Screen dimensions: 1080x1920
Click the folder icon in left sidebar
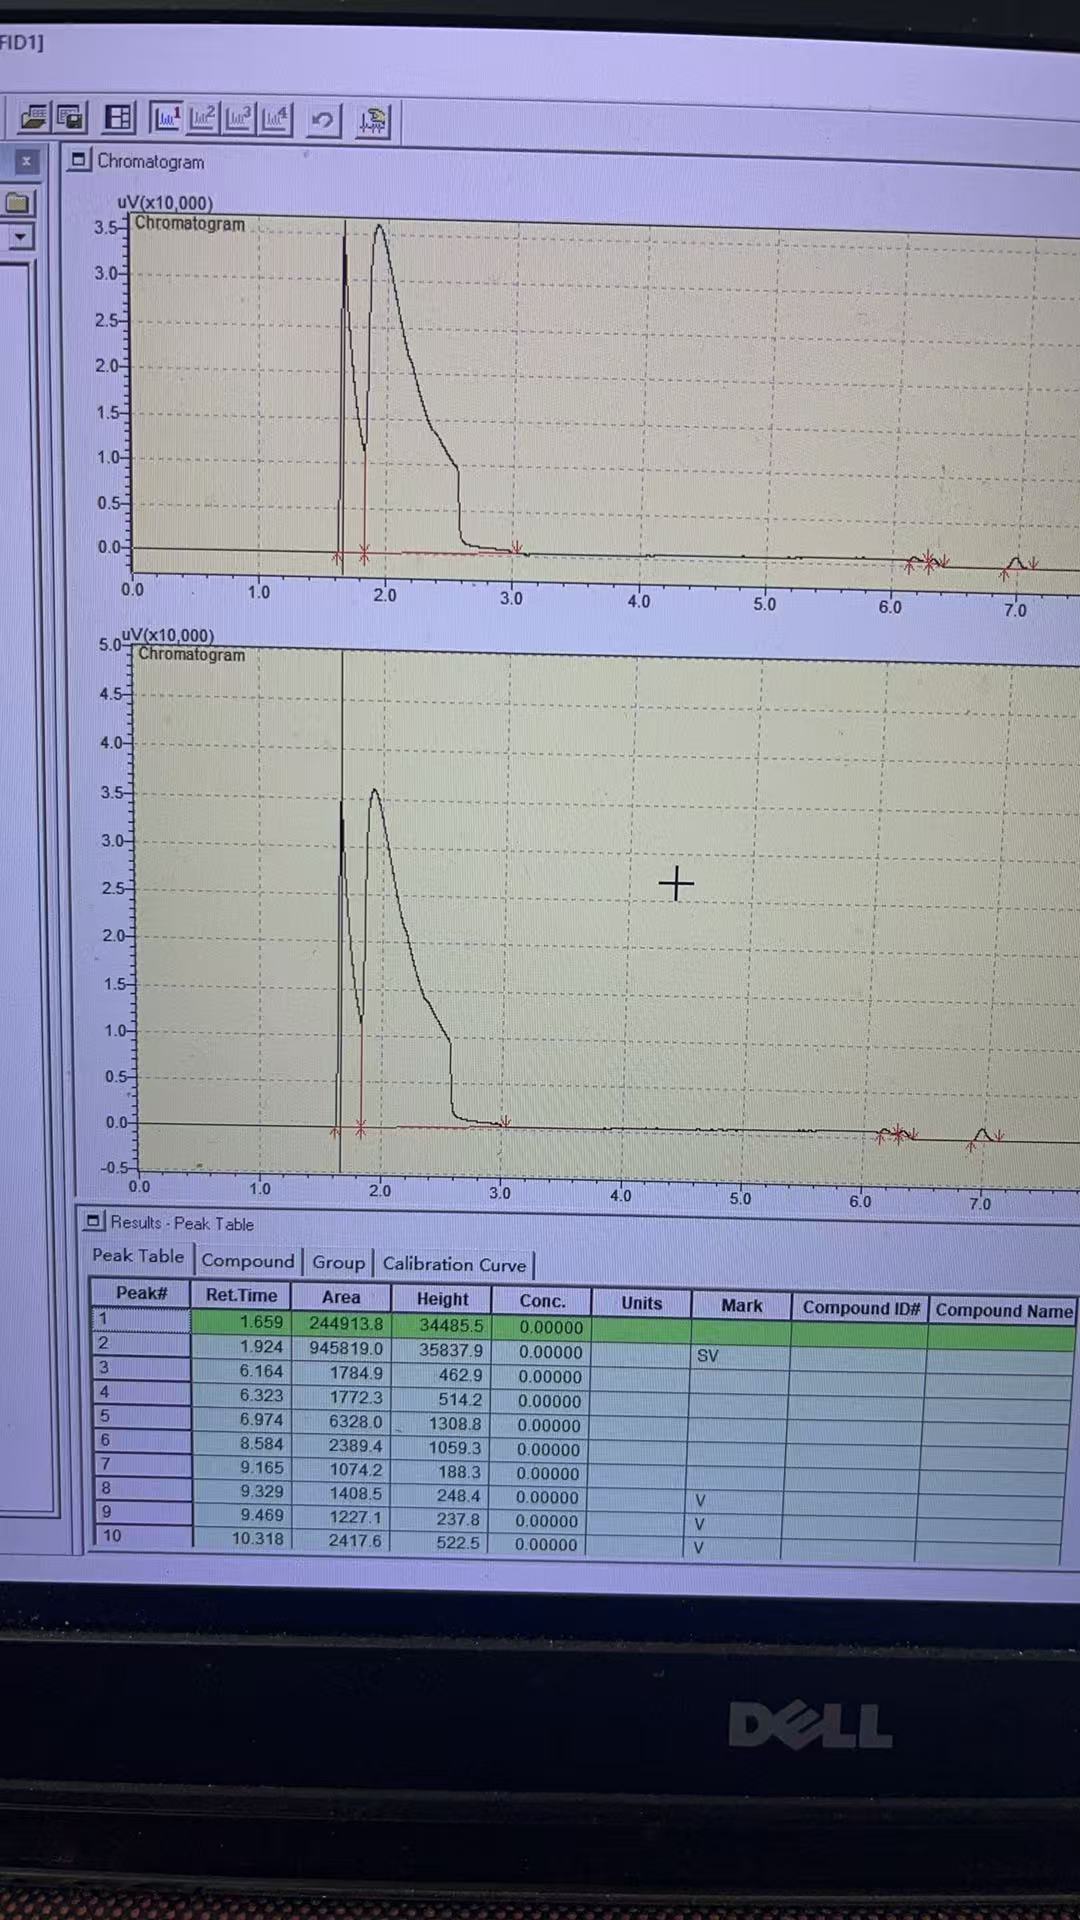(18, 203)
